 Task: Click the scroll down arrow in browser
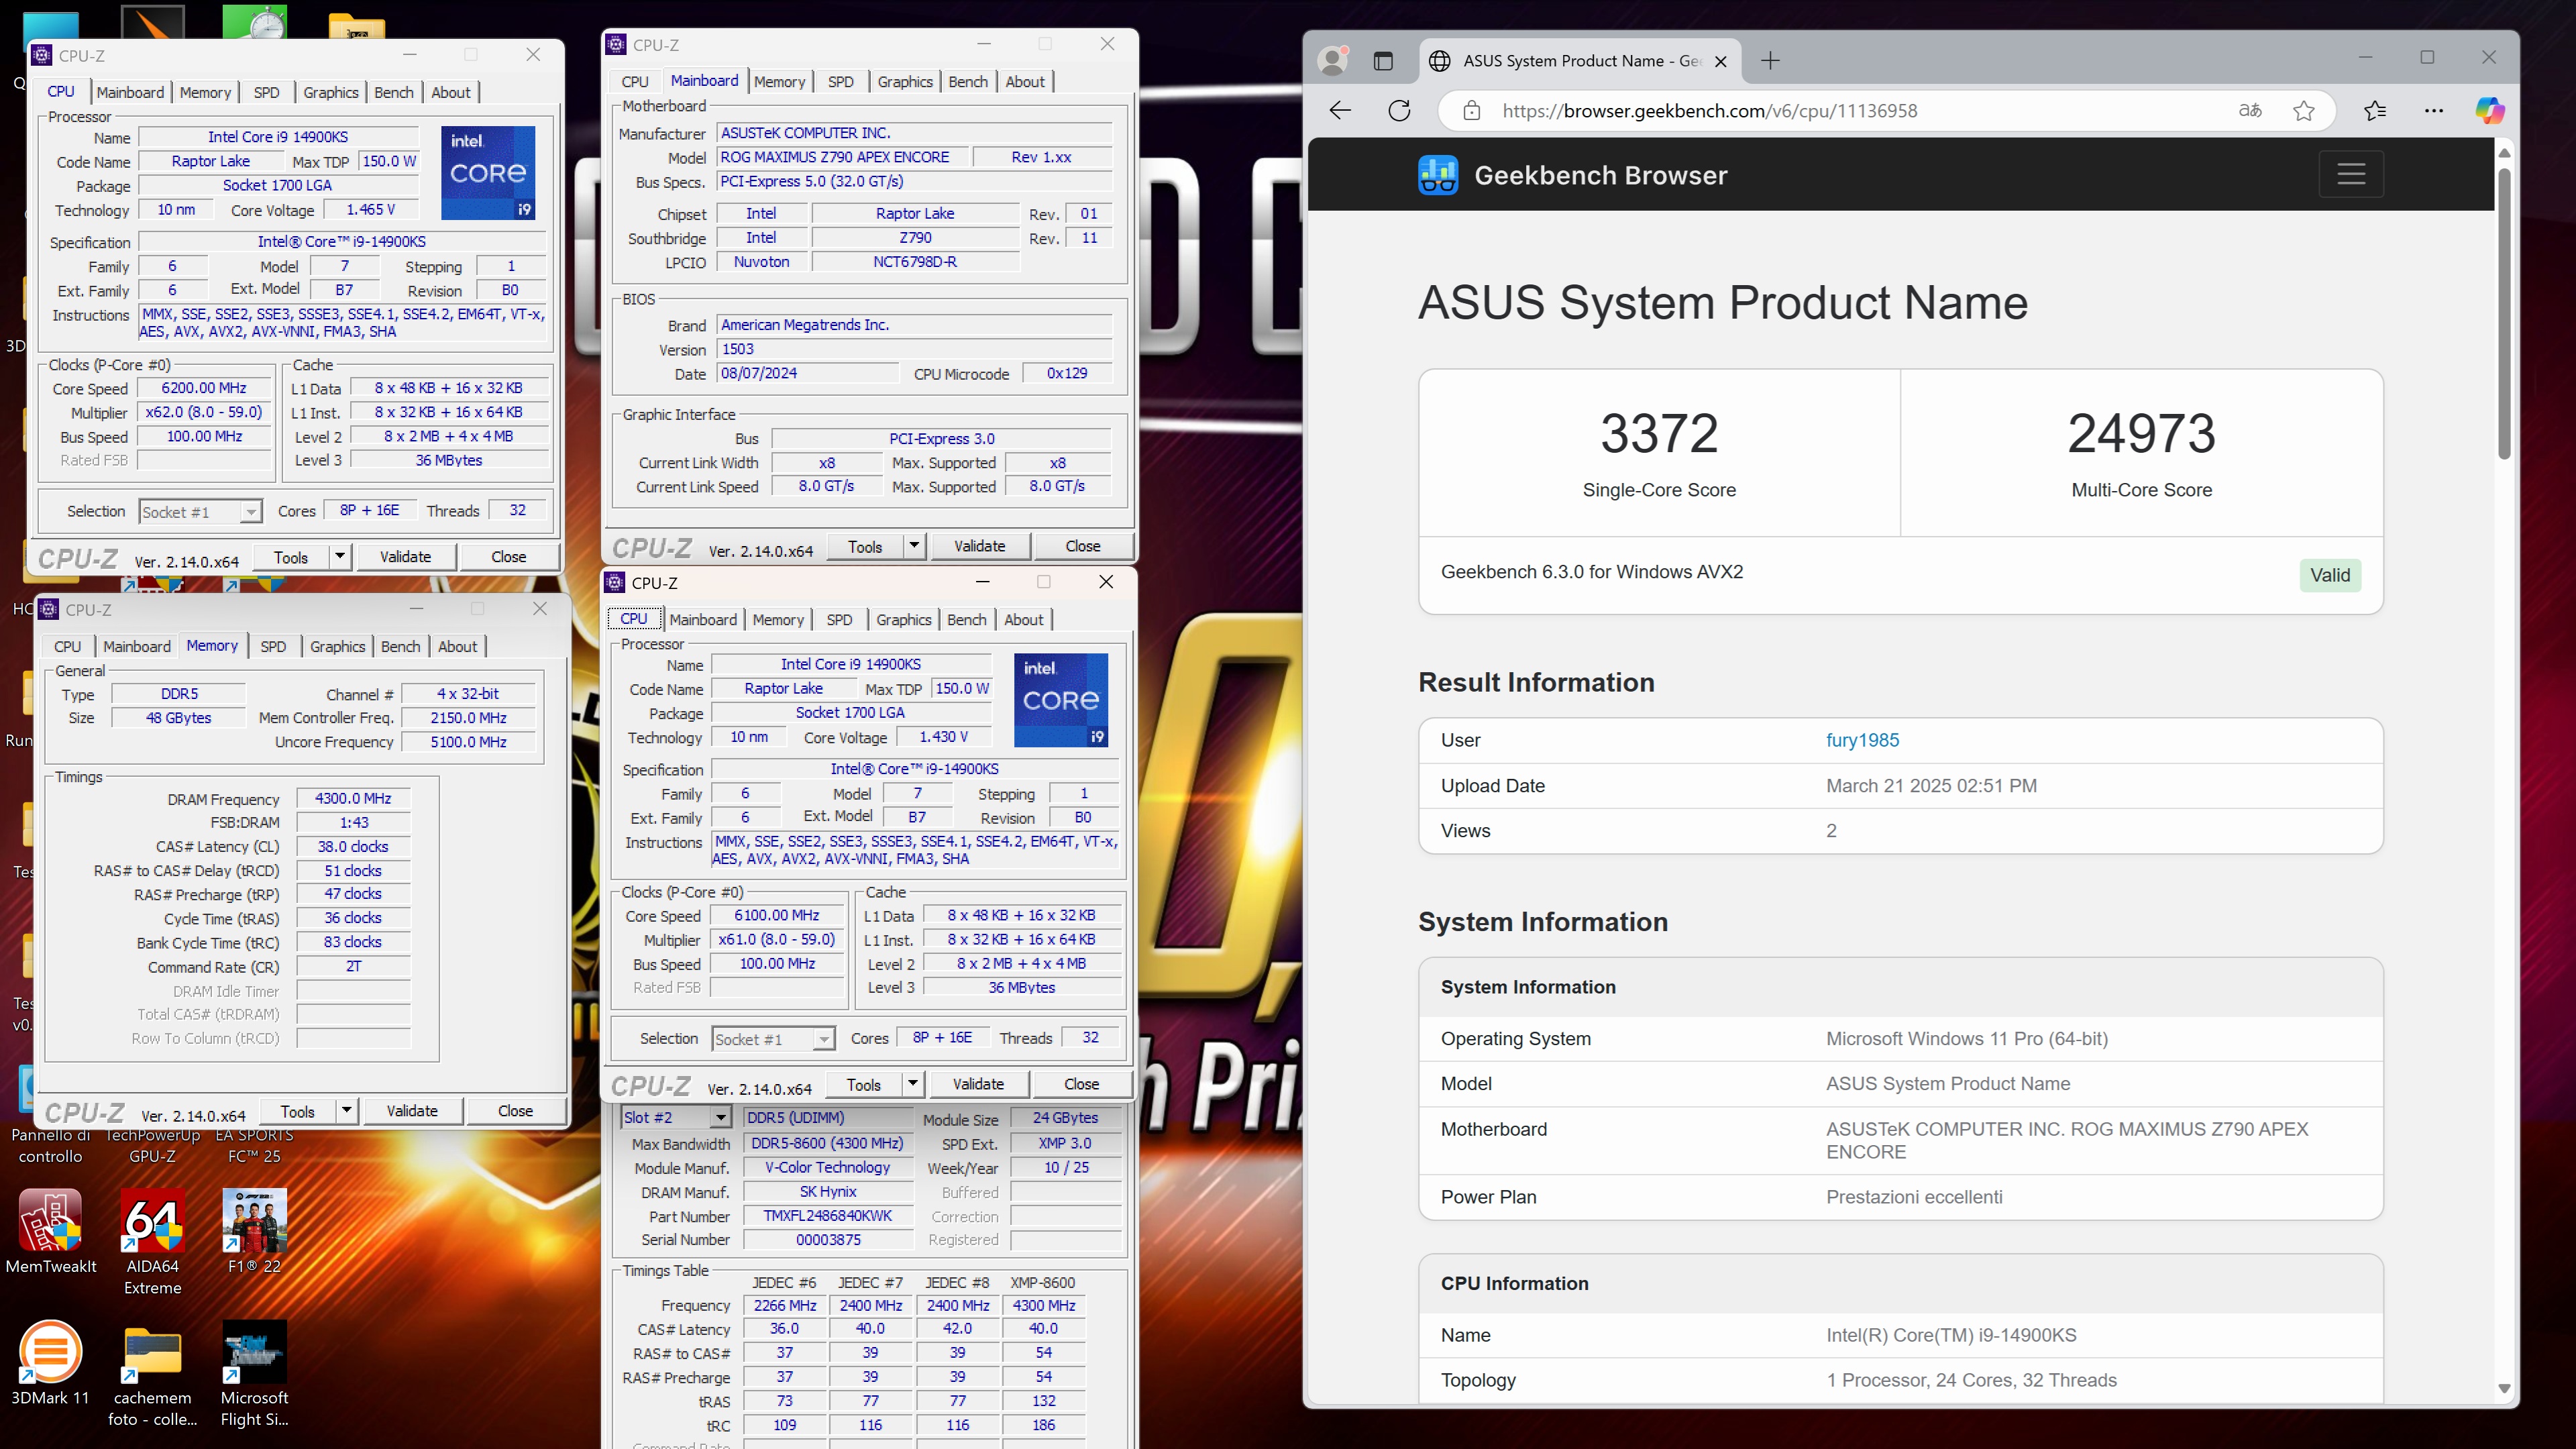pos(2504,1388)
